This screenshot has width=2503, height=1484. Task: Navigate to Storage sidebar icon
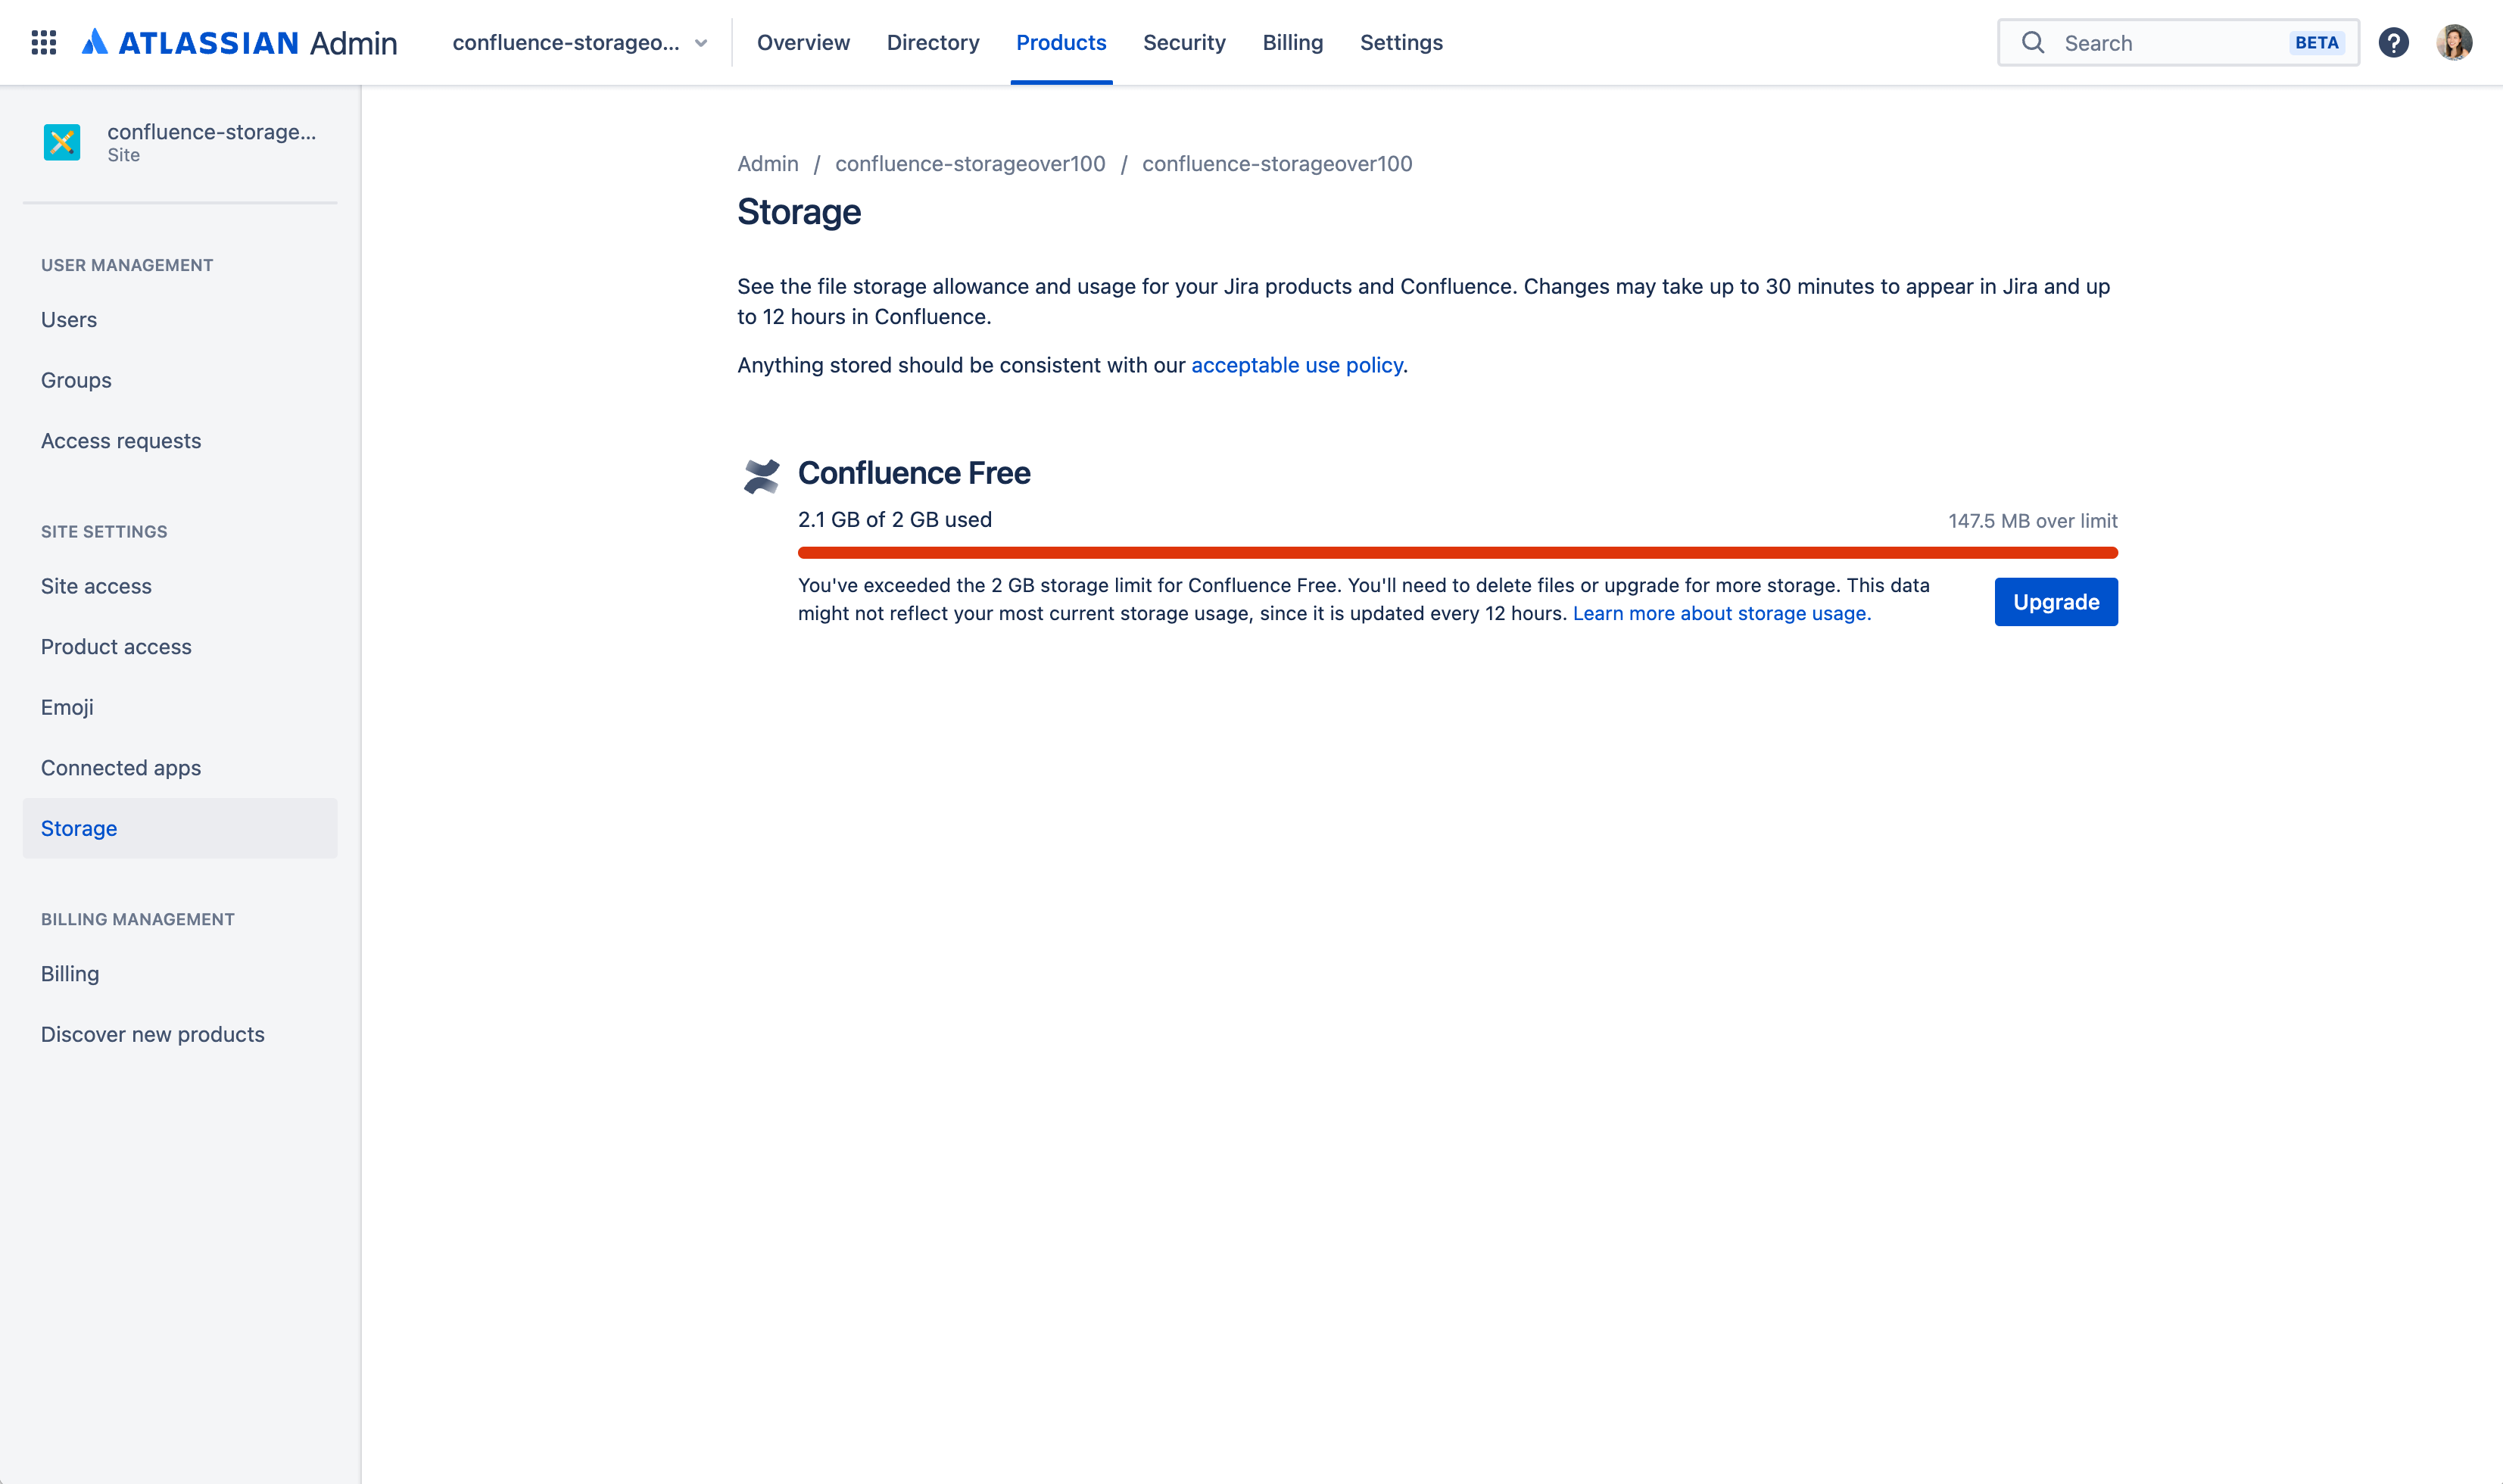pos(78,827)
